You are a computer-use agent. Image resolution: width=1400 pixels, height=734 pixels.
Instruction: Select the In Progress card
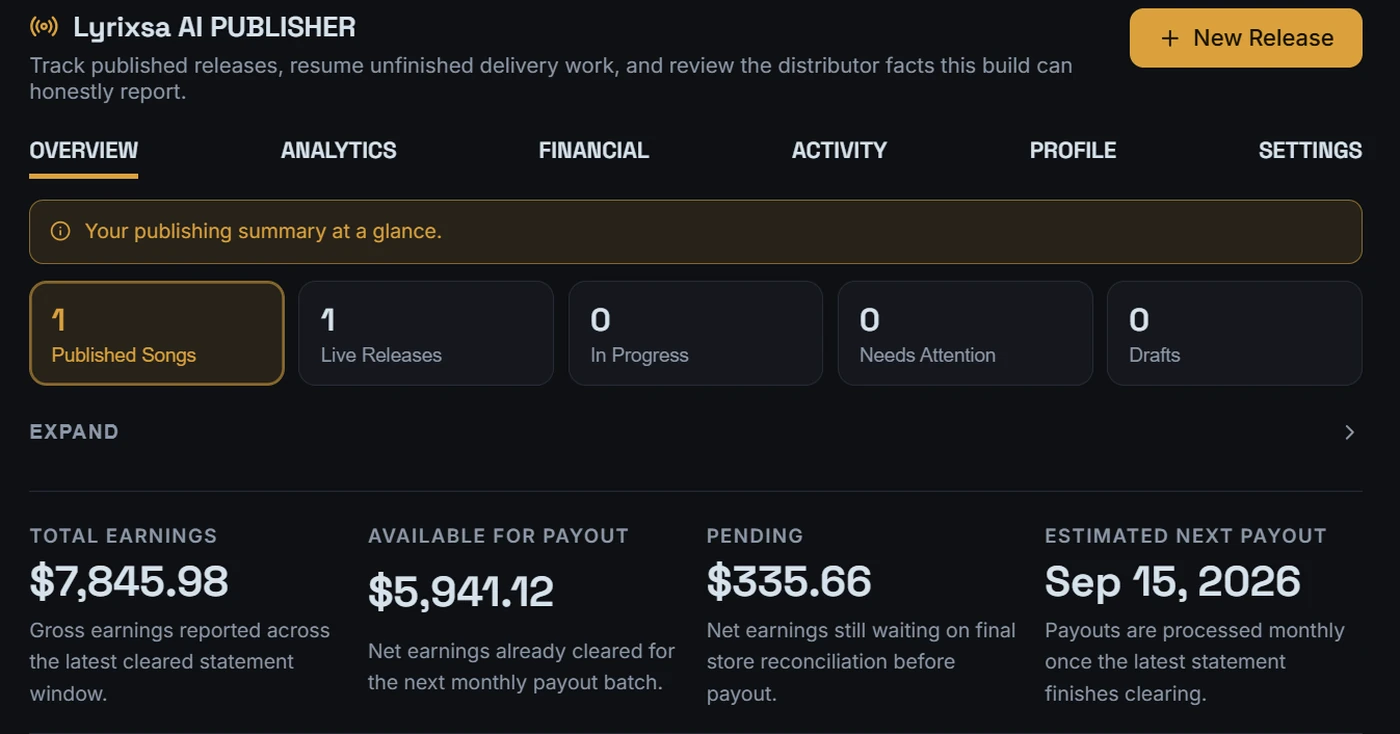[x=696, y=333]
